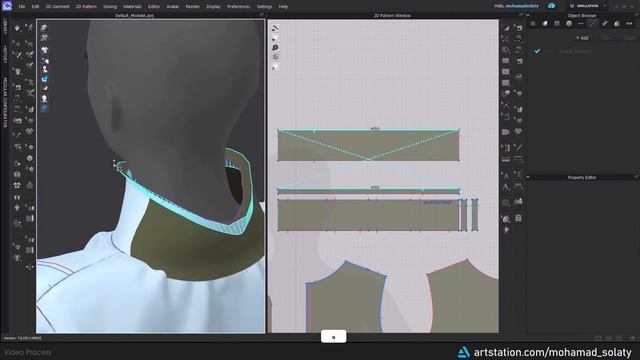
Task: Undock the 2D Pattern Window
Action: [521, 15]
